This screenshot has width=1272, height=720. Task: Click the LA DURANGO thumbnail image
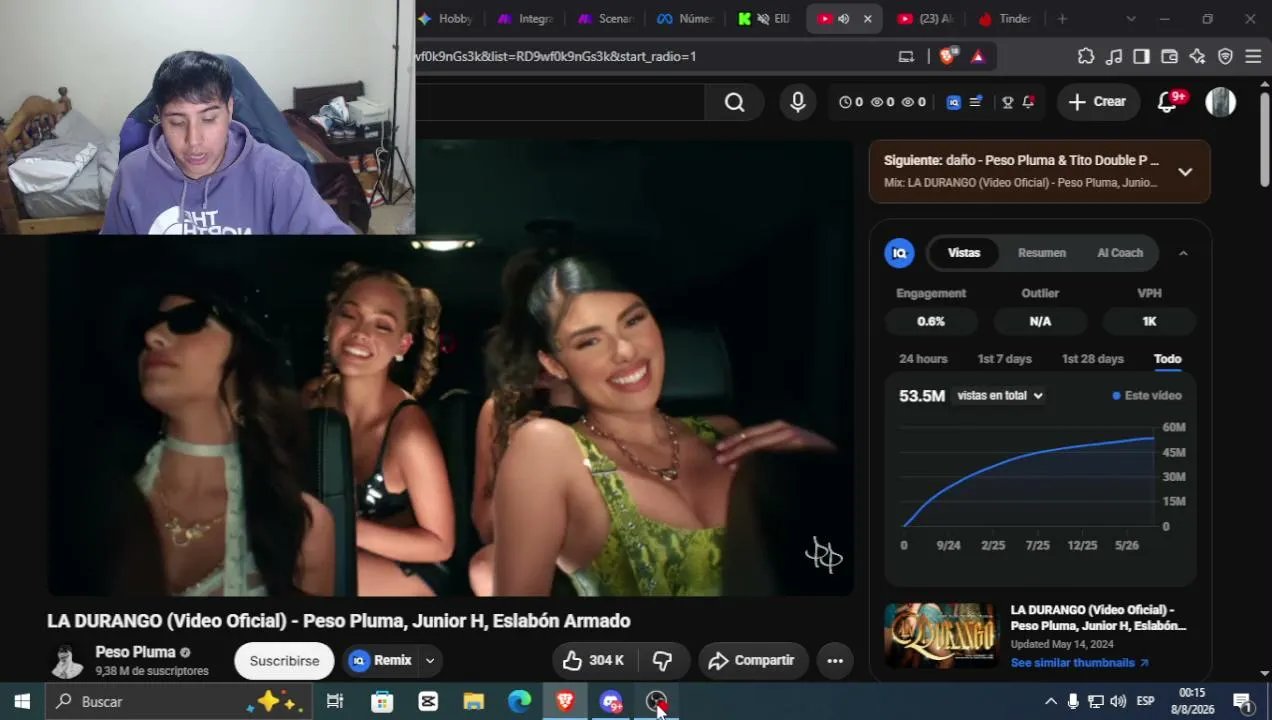click(941, 635)
